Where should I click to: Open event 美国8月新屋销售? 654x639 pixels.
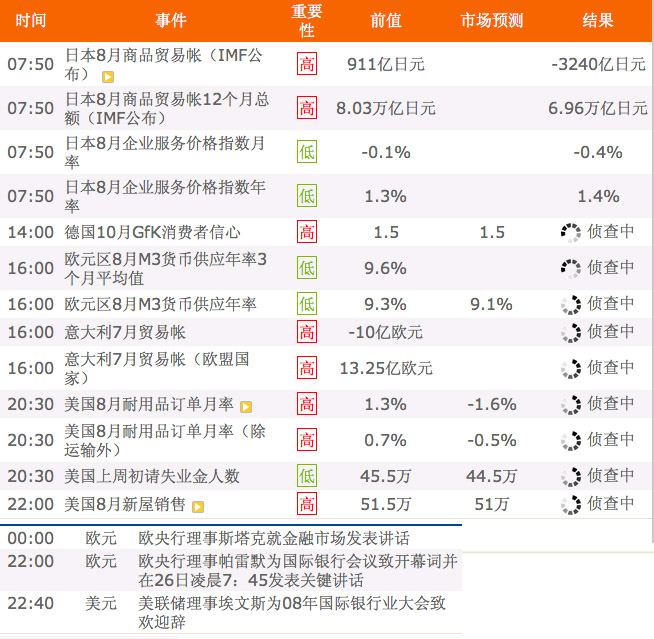pos(125,504)
